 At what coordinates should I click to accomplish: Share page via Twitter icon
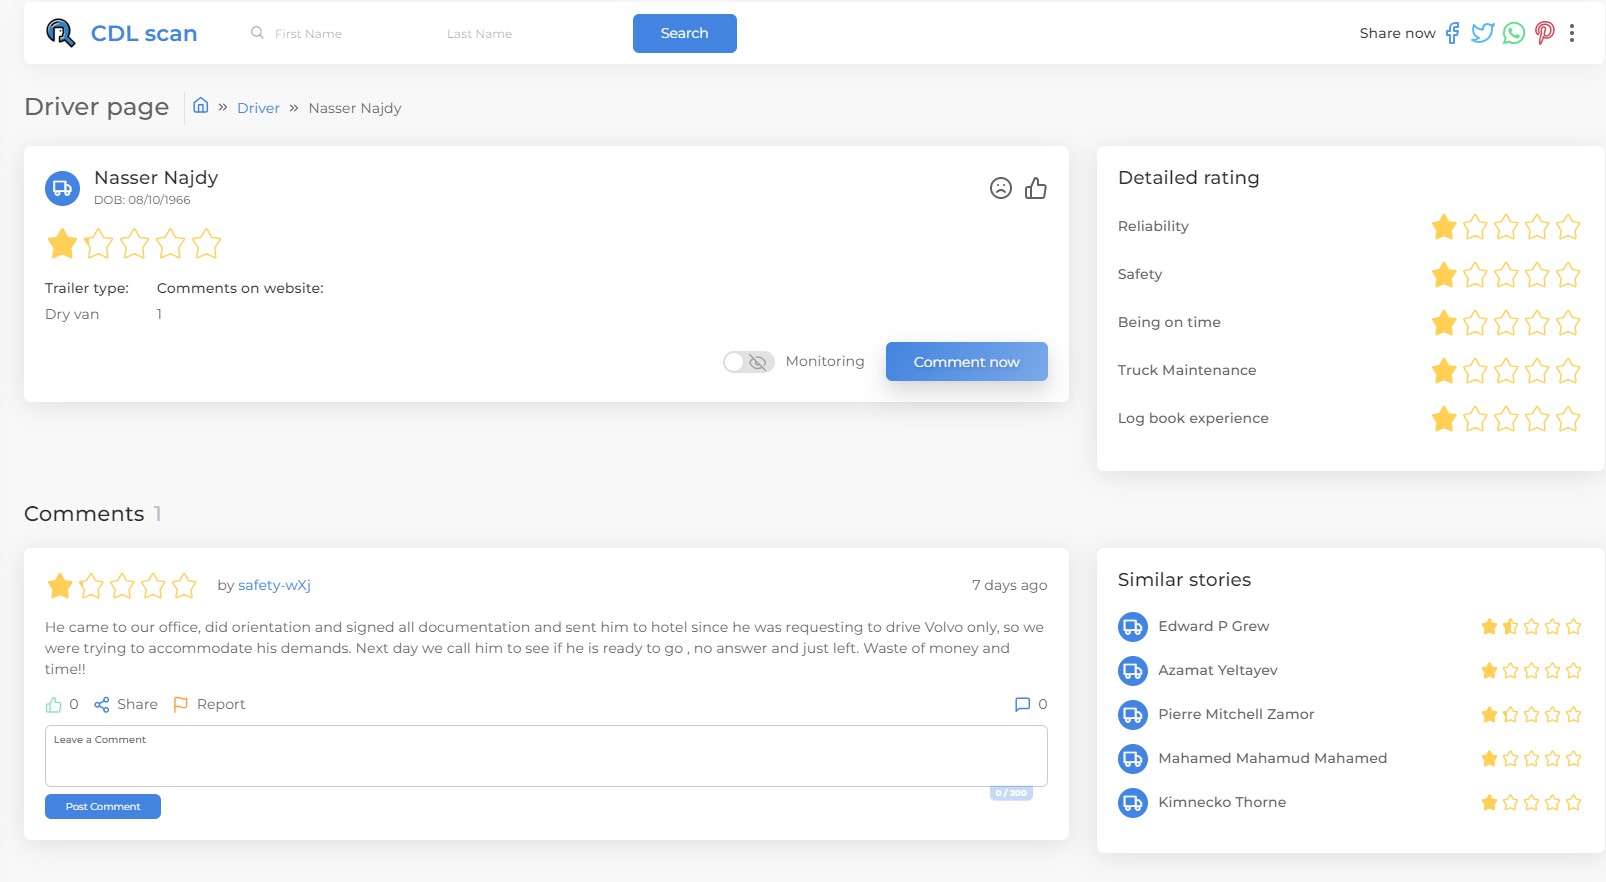click(1482, 33)
